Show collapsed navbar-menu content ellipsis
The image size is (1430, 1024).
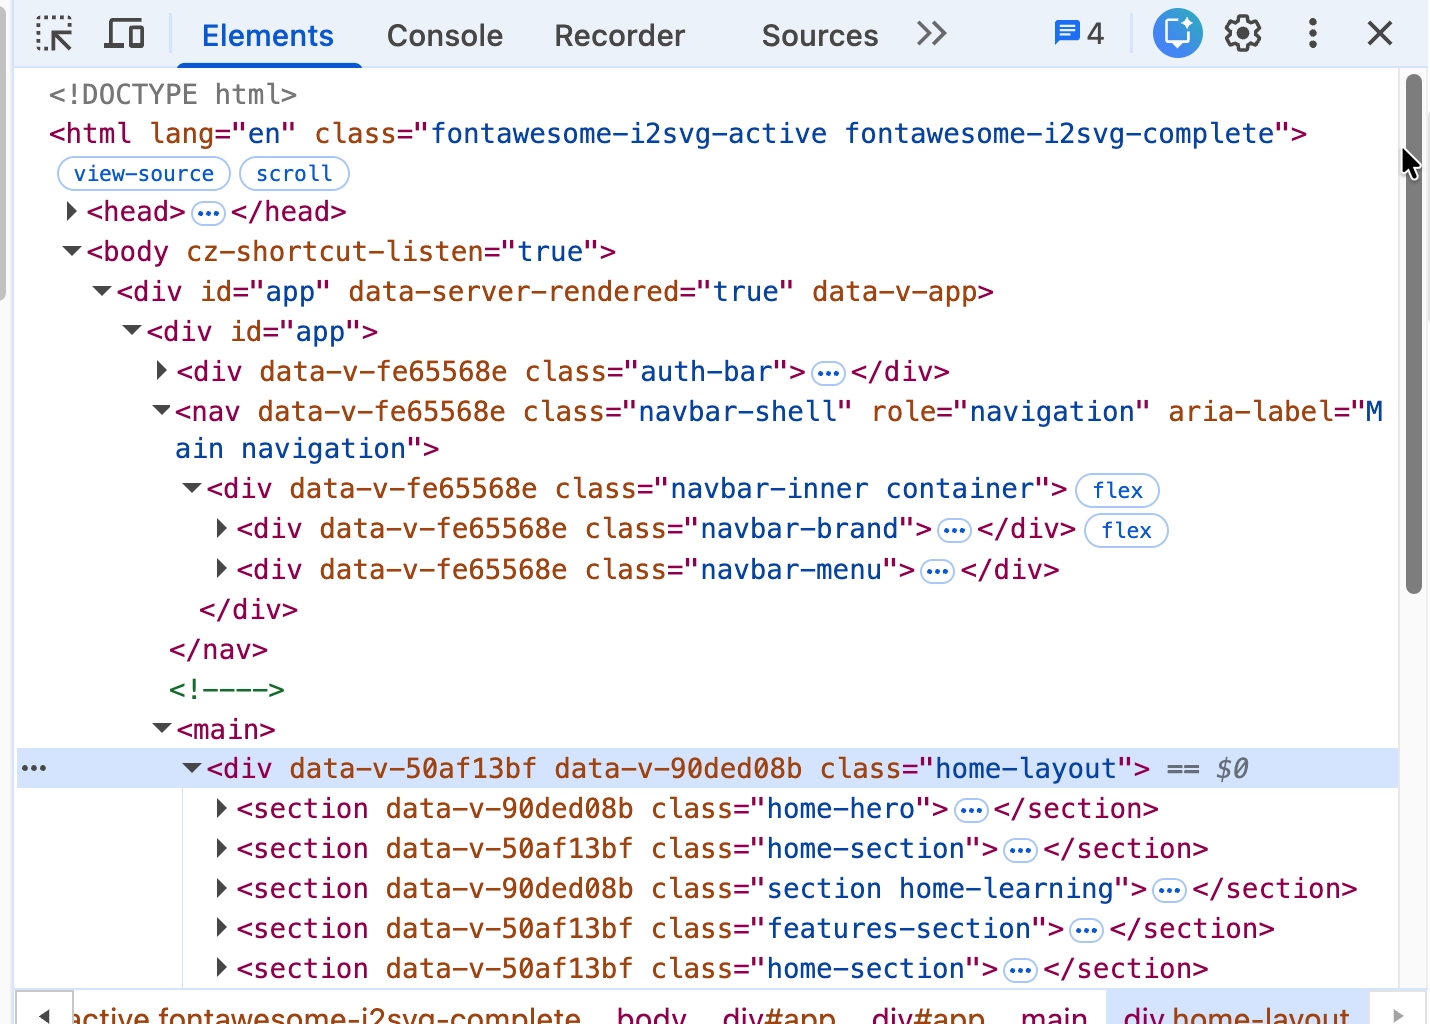[937, 571]
